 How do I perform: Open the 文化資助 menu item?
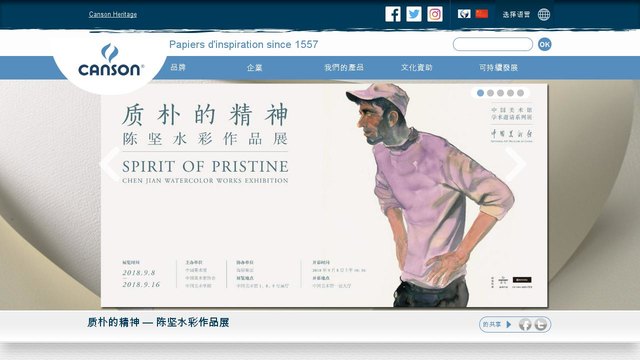[416, 68]
